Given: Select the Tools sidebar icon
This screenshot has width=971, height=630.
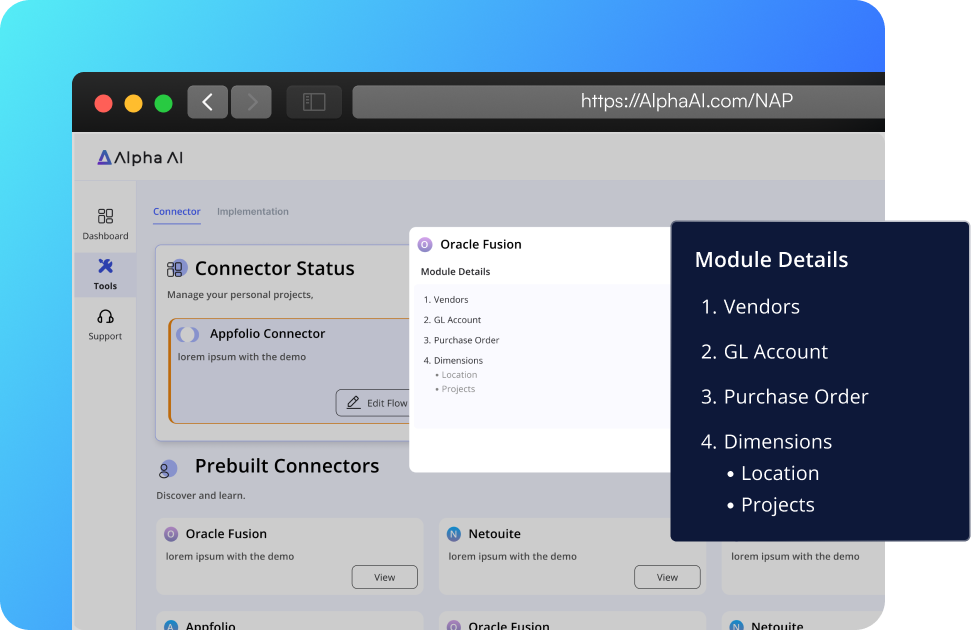Looking at the screenshot, I should point(105,266).
